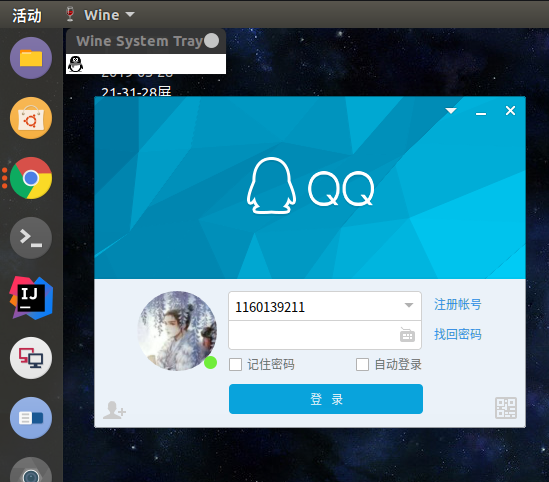
Task: Click the Wine glass icon in top bar
Action: [x=70, y=14]
